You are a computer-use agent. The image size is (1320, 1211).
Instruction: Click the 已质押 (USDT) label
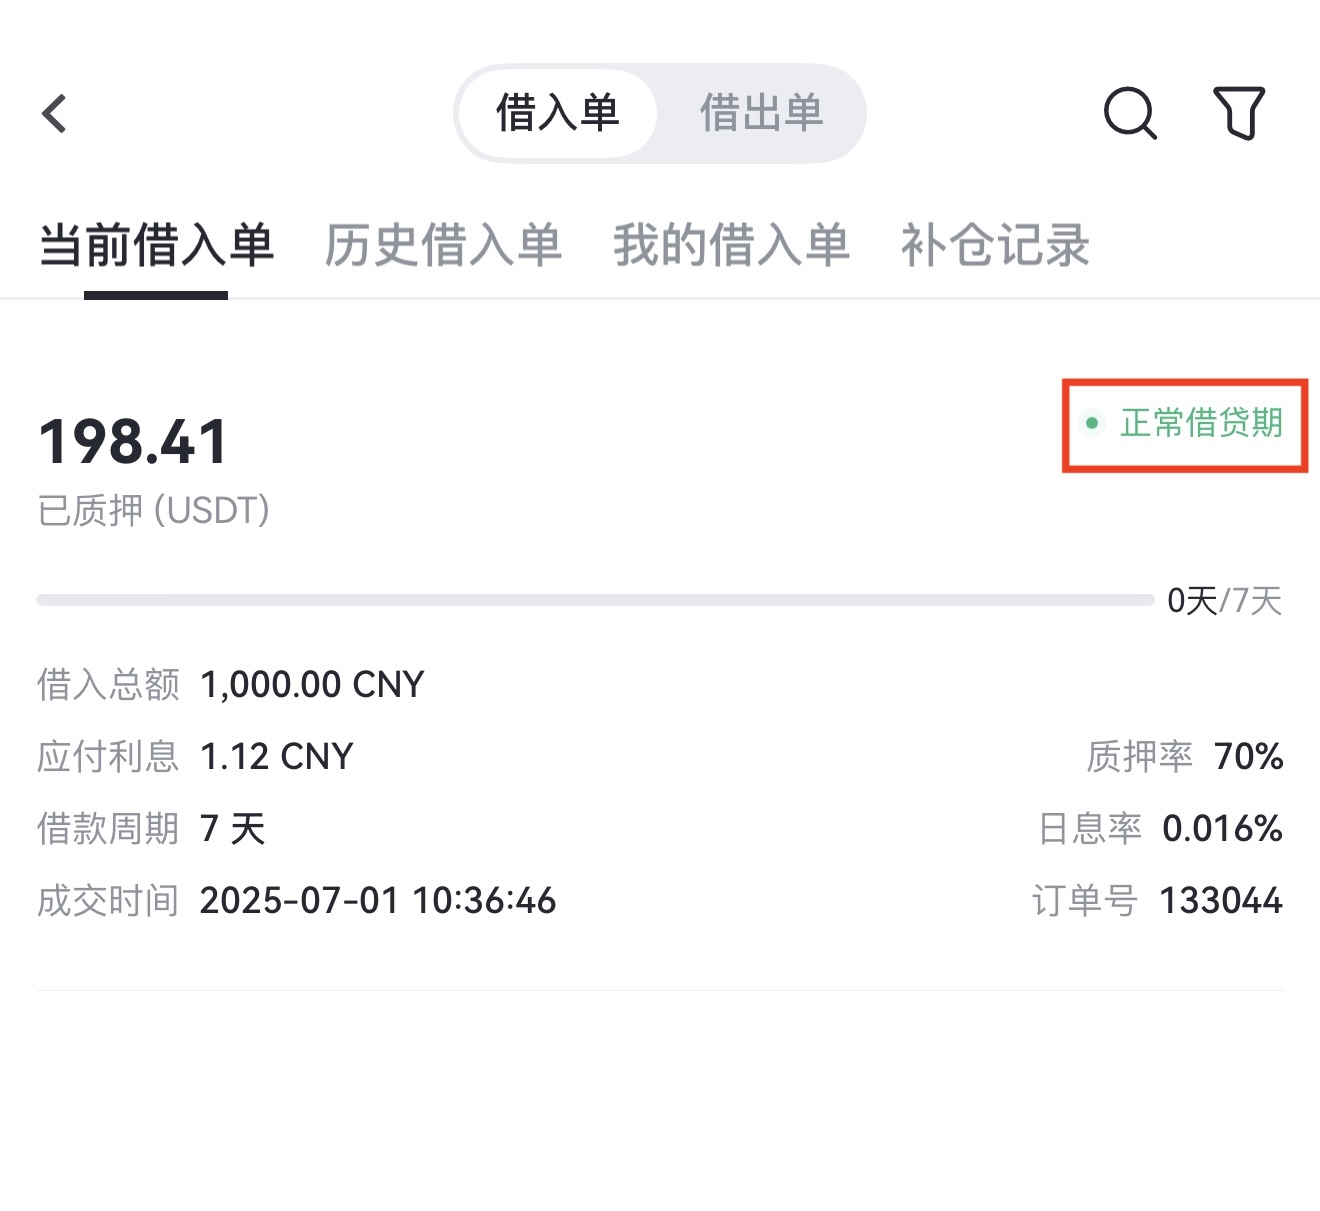(x=154, y=511)
